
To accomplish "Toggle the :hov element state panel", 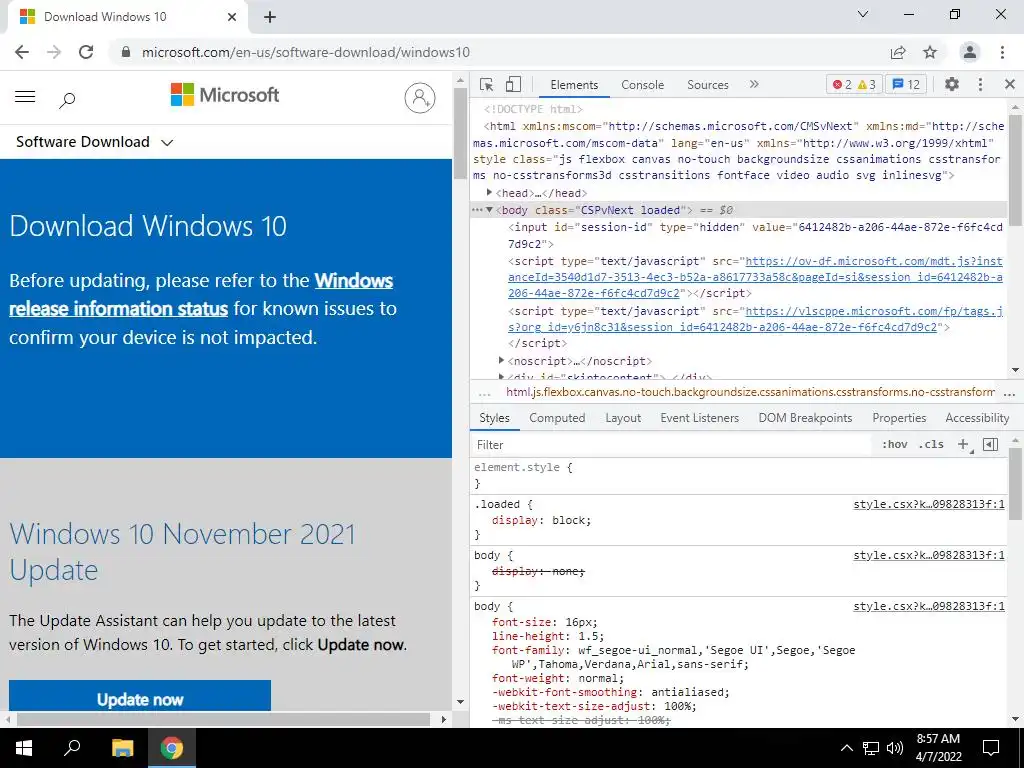I will click(895, 444).
